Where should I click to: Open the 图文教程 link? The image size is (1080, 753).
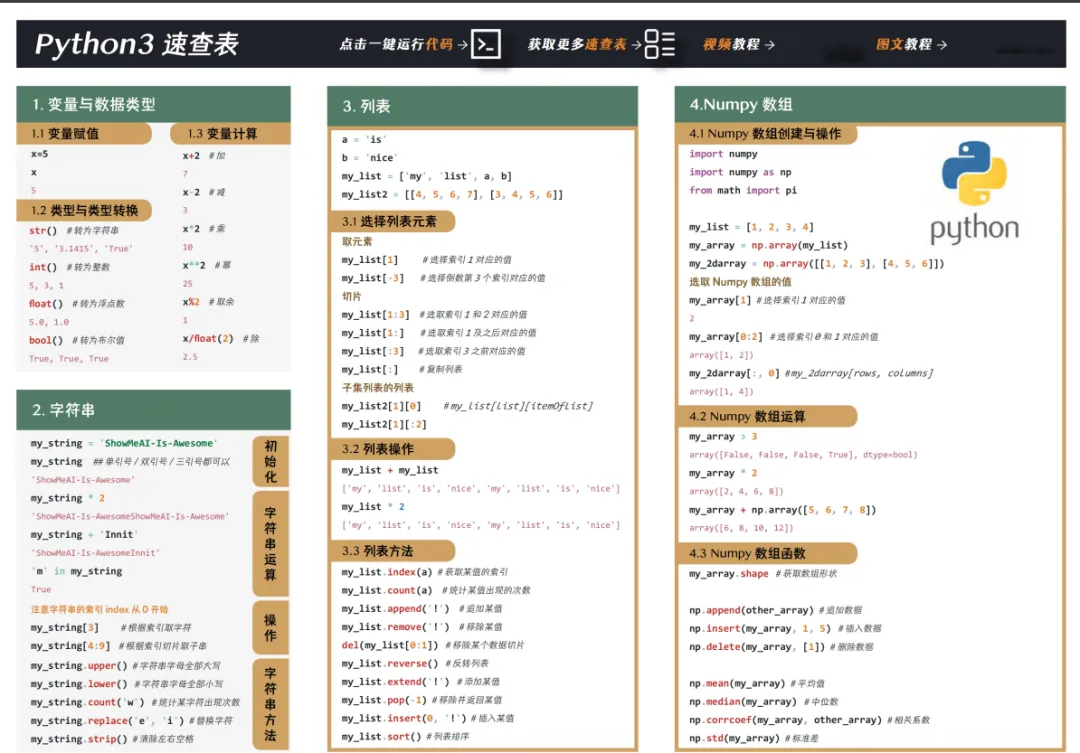click(x=911, y=44)
